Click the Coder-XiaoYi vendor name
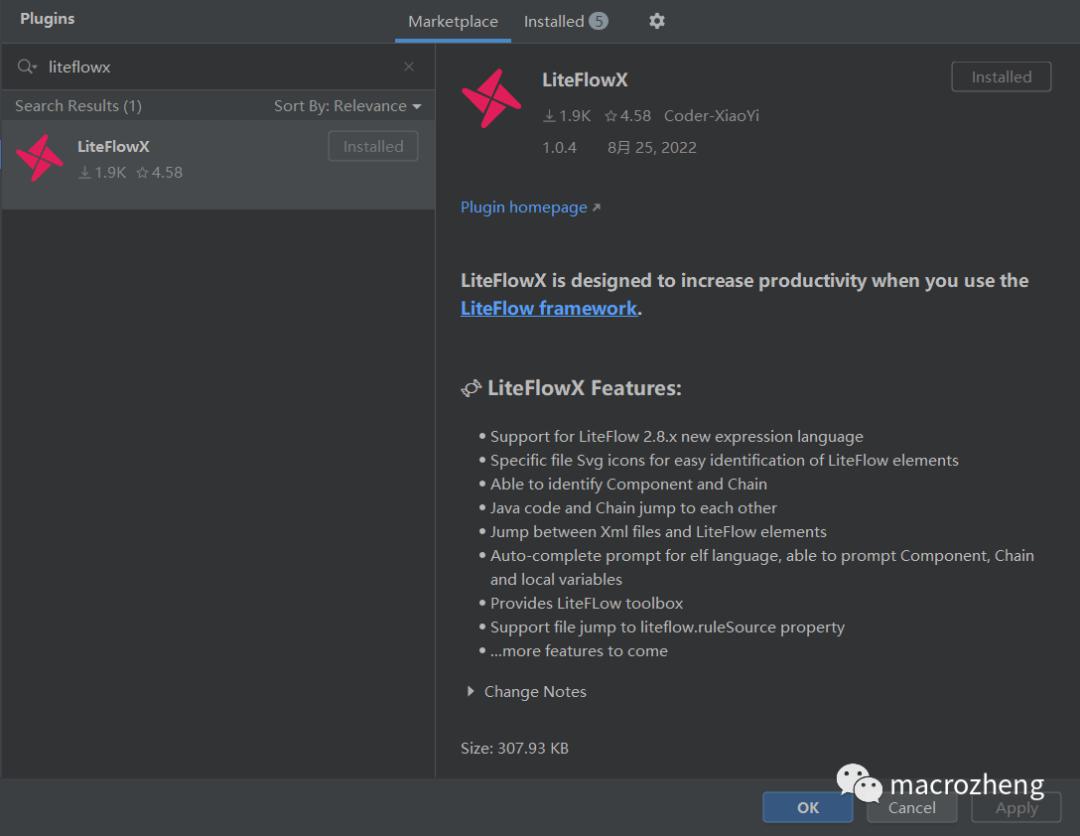 (x=711, y=116)
